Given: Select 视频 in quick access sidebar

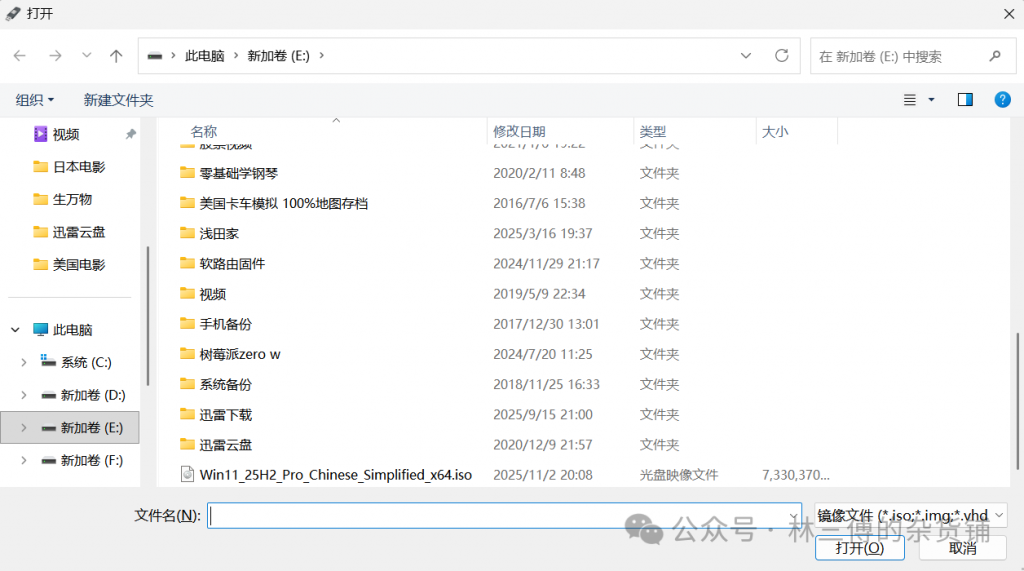Looking at the screenshot, I should (x=65, y=134).
